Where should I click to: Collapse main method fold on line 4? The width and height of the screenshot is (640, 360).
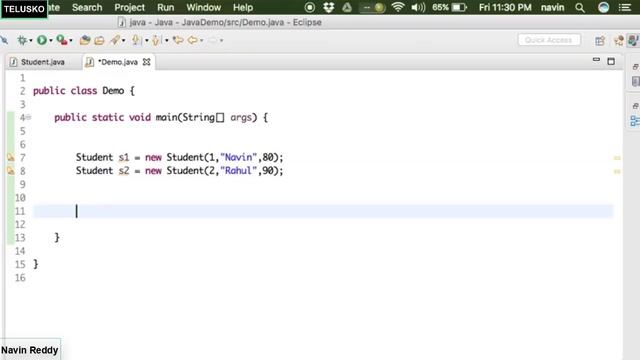coord(29,118)
